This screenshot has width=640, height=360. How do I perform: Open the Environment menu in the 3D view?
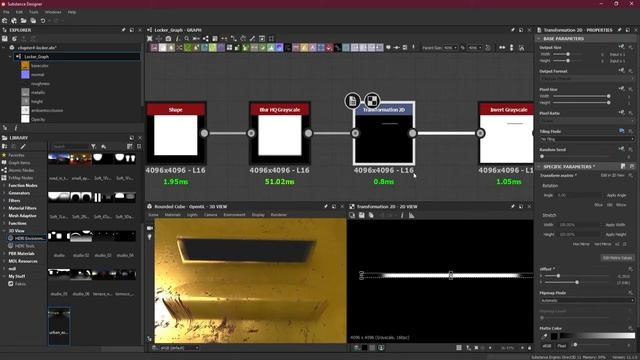234,215
